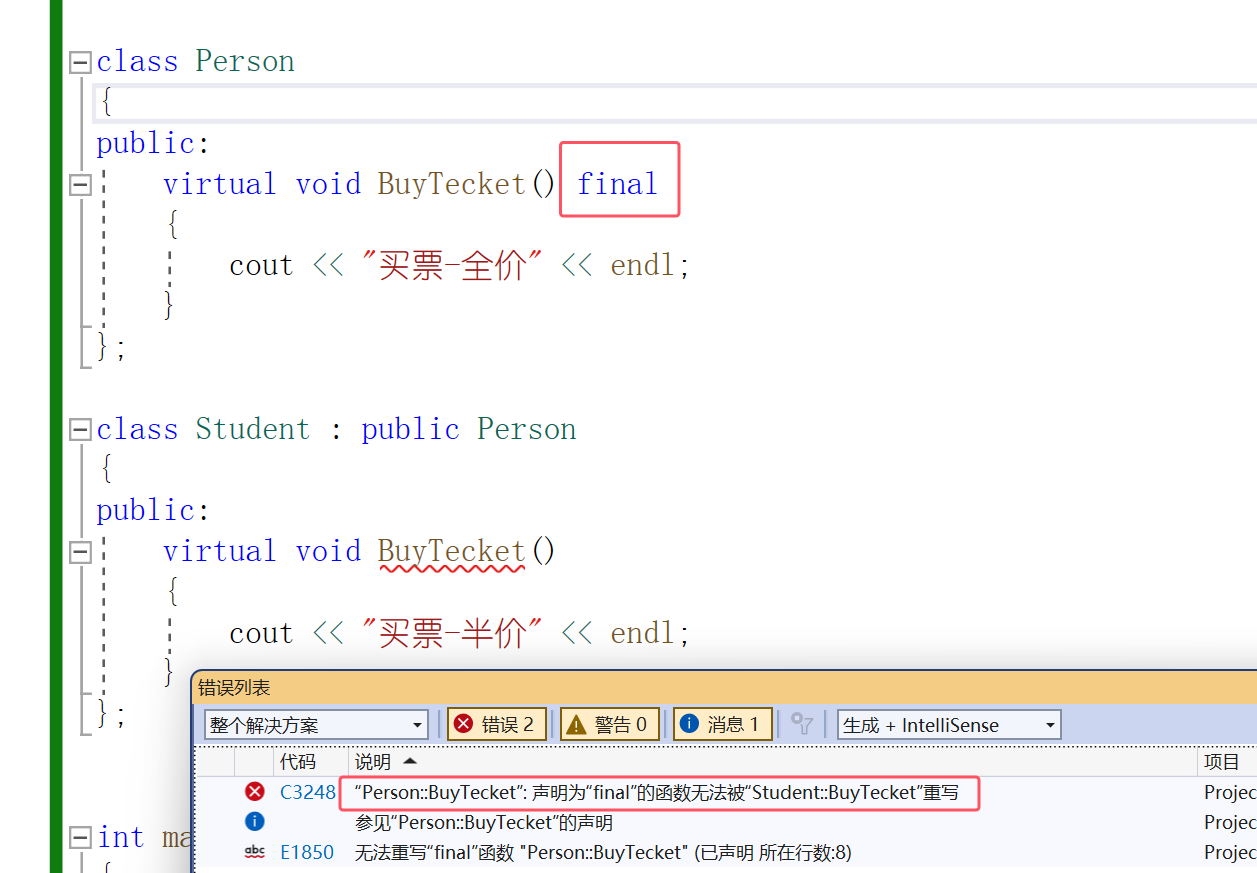Open the 整个解决方案 scope dropdown

(x=316, y=725)
